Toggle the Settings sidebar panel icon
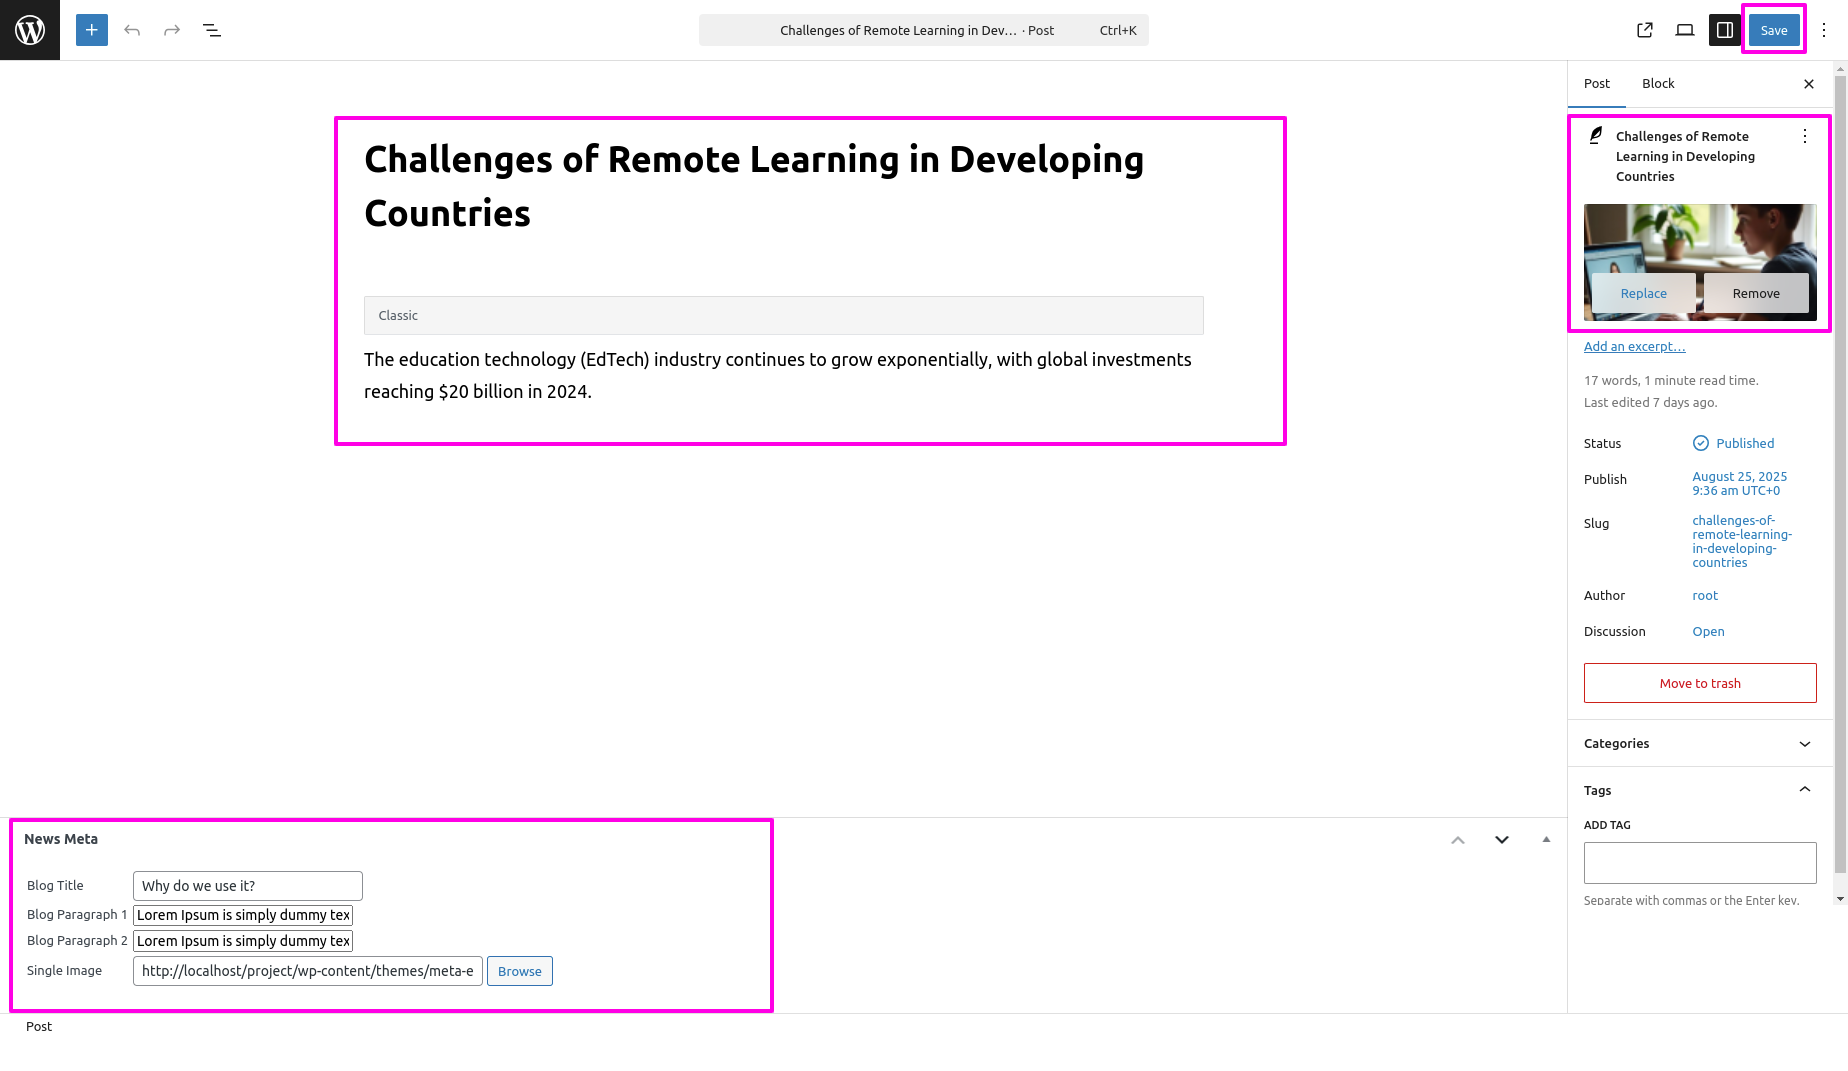The width and height of the screenshot is (1848, 1071). pyautogui.click(x=1725, y=30)
